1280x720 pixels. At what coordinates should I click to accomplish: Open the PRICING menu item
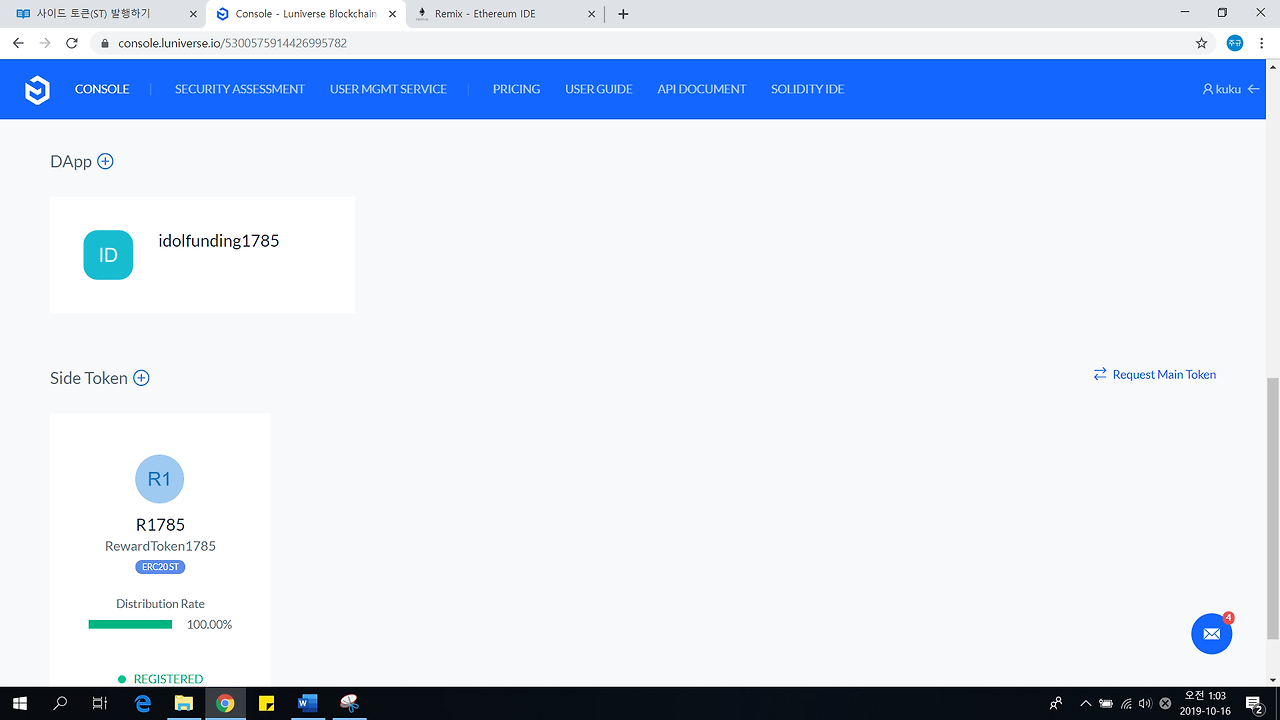coord(516,89)
